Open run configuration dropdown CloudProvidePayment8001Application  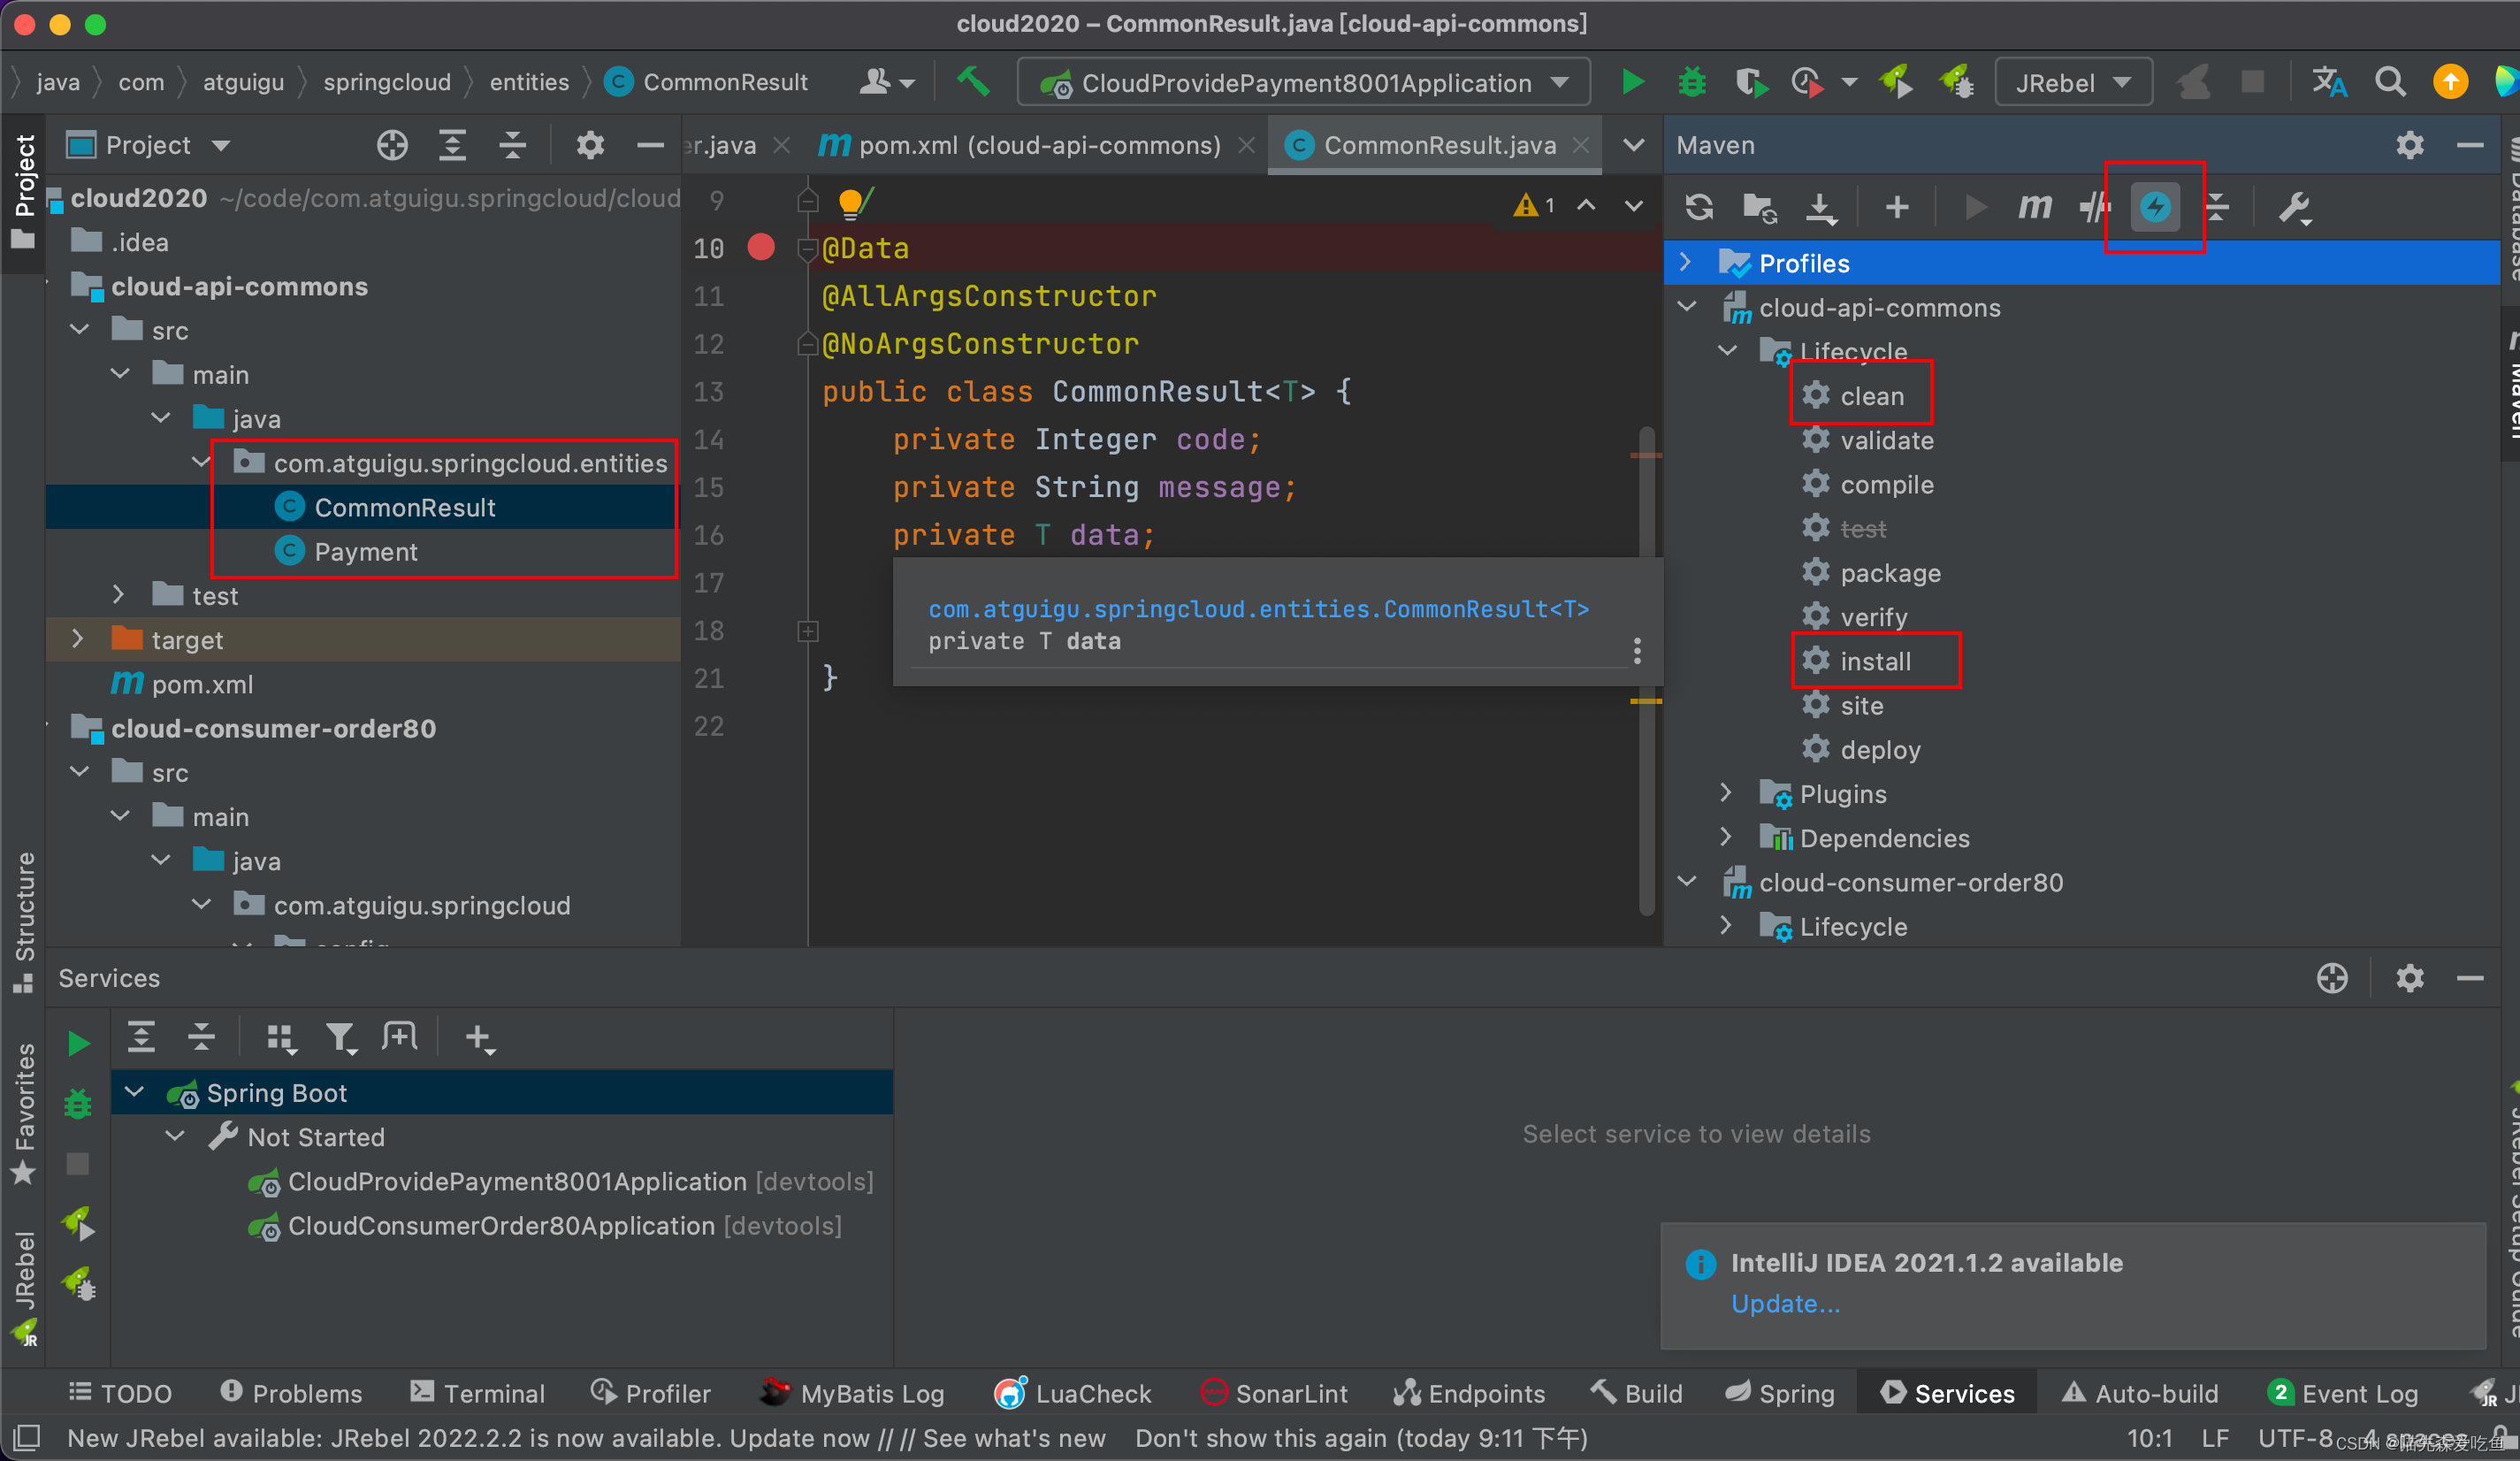pyautogui.click(x=1303, y=83)
